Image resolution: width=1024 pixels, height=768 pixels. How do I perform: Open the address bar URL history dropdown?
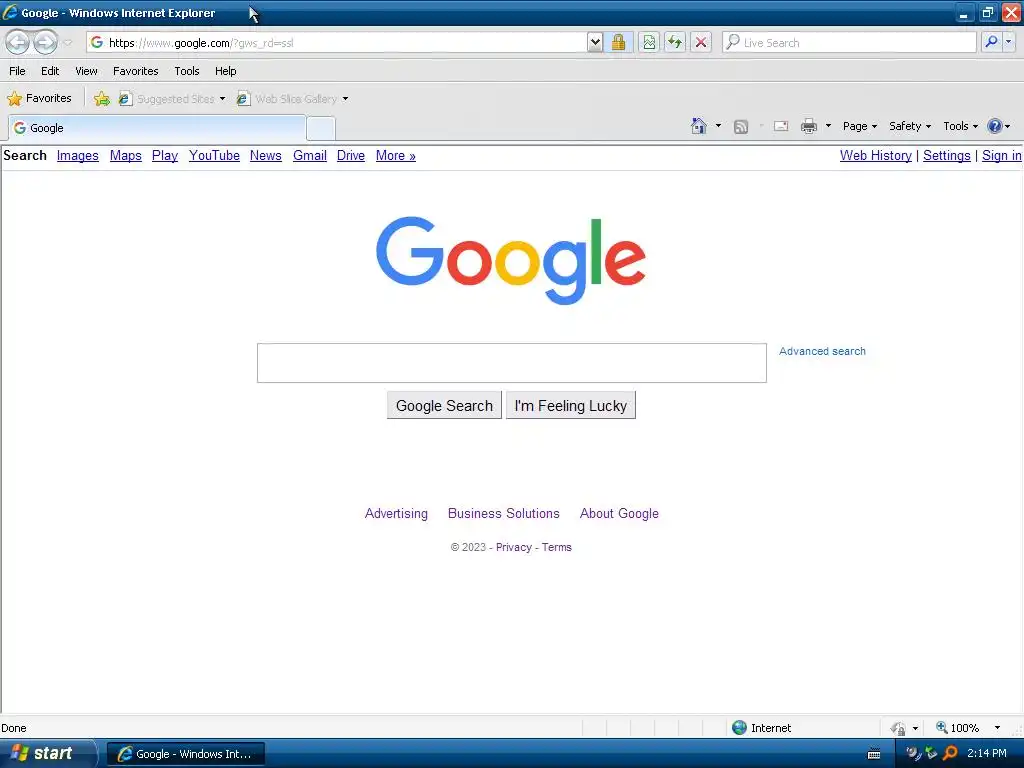(x=594, y=42)
